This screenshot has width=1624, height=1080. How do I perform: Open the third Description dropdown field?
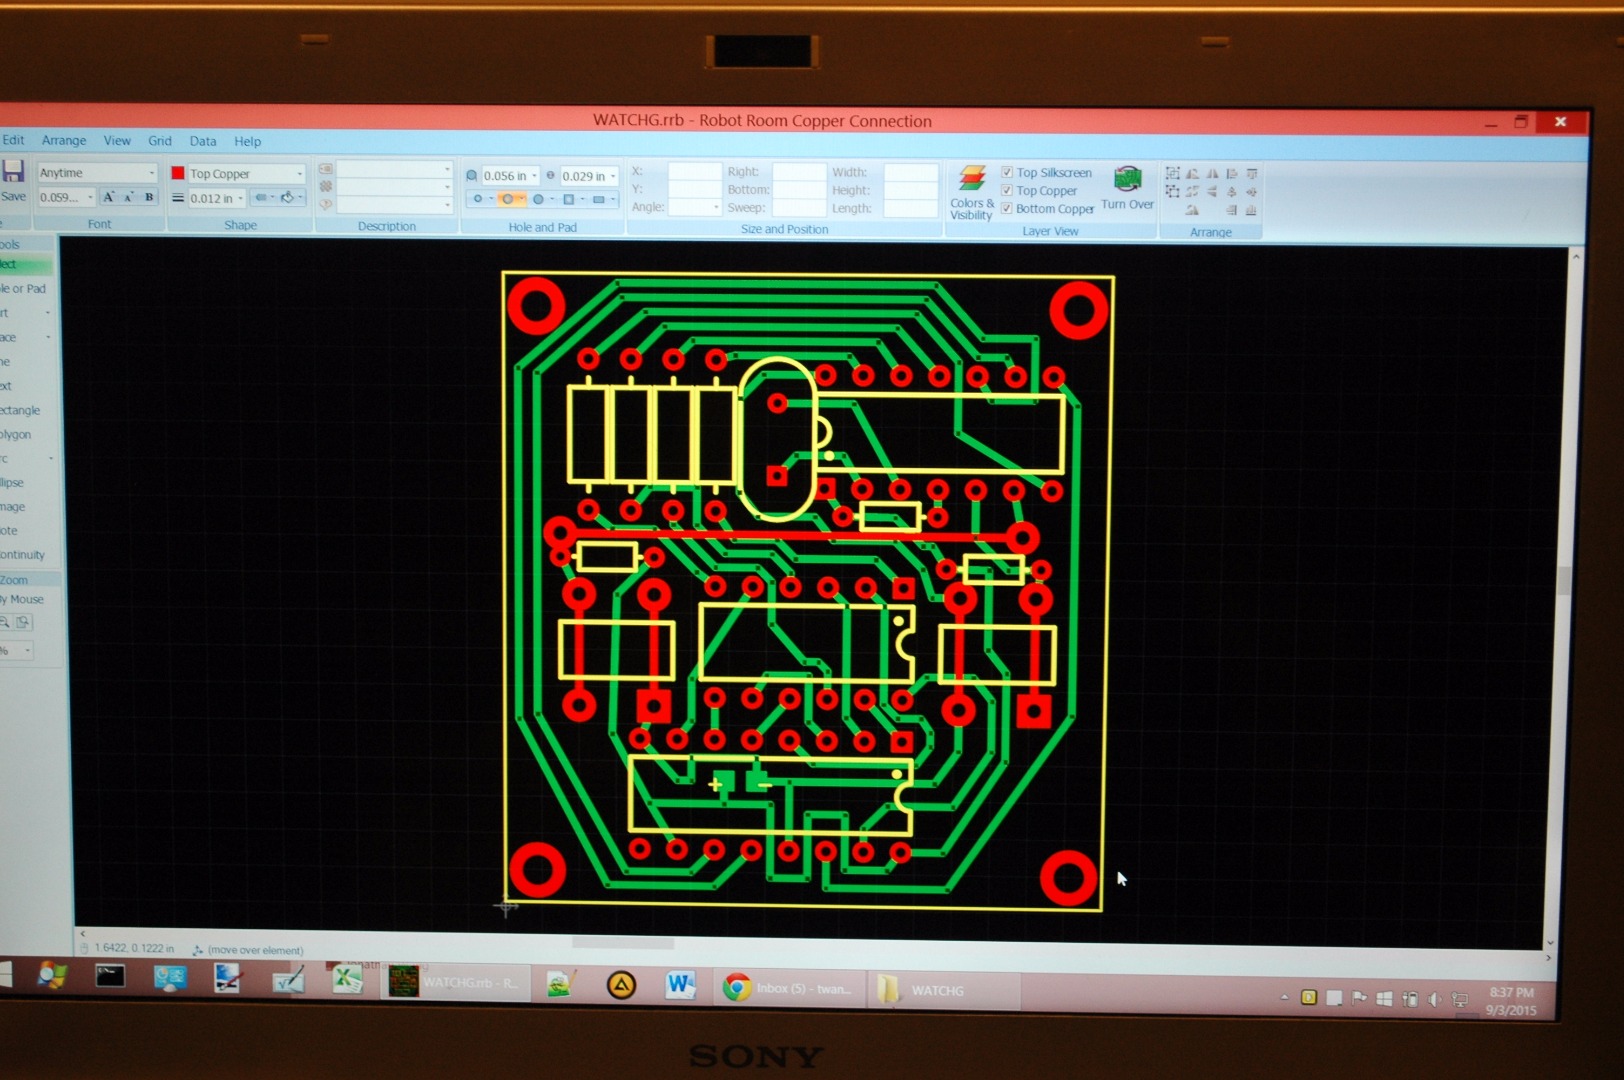pos(394,204)
